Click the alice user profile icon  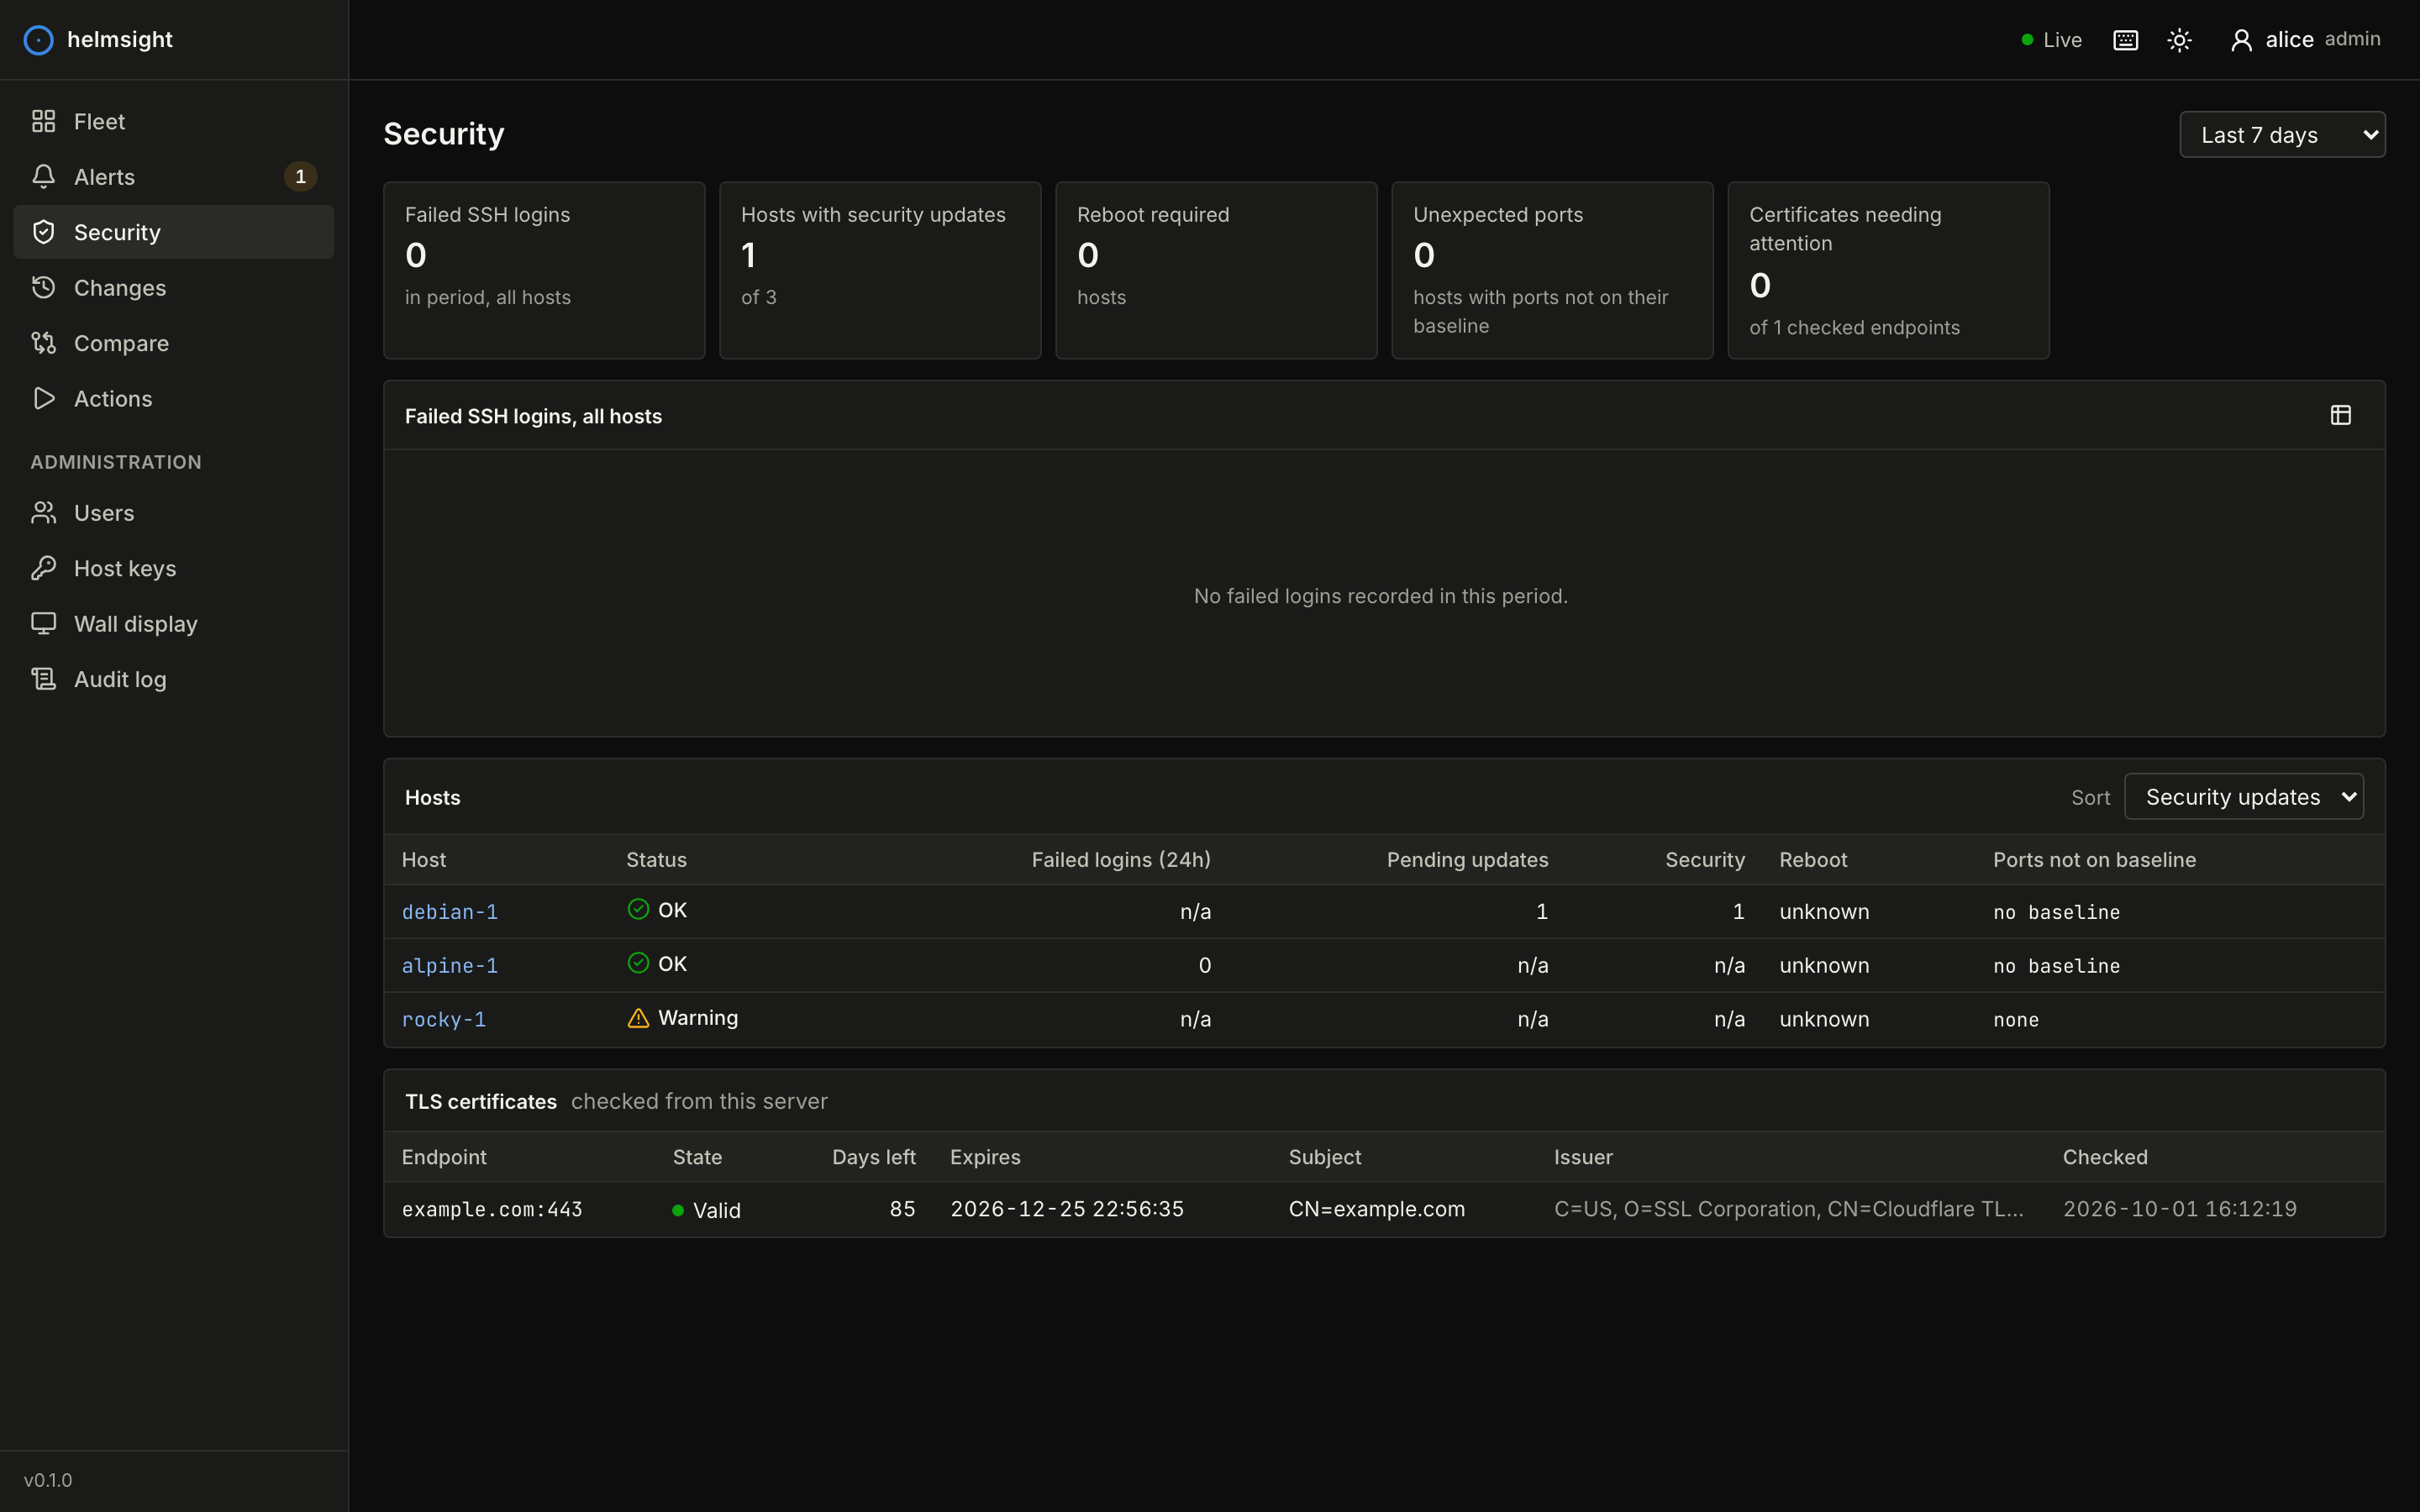(x=2241, y=40)
